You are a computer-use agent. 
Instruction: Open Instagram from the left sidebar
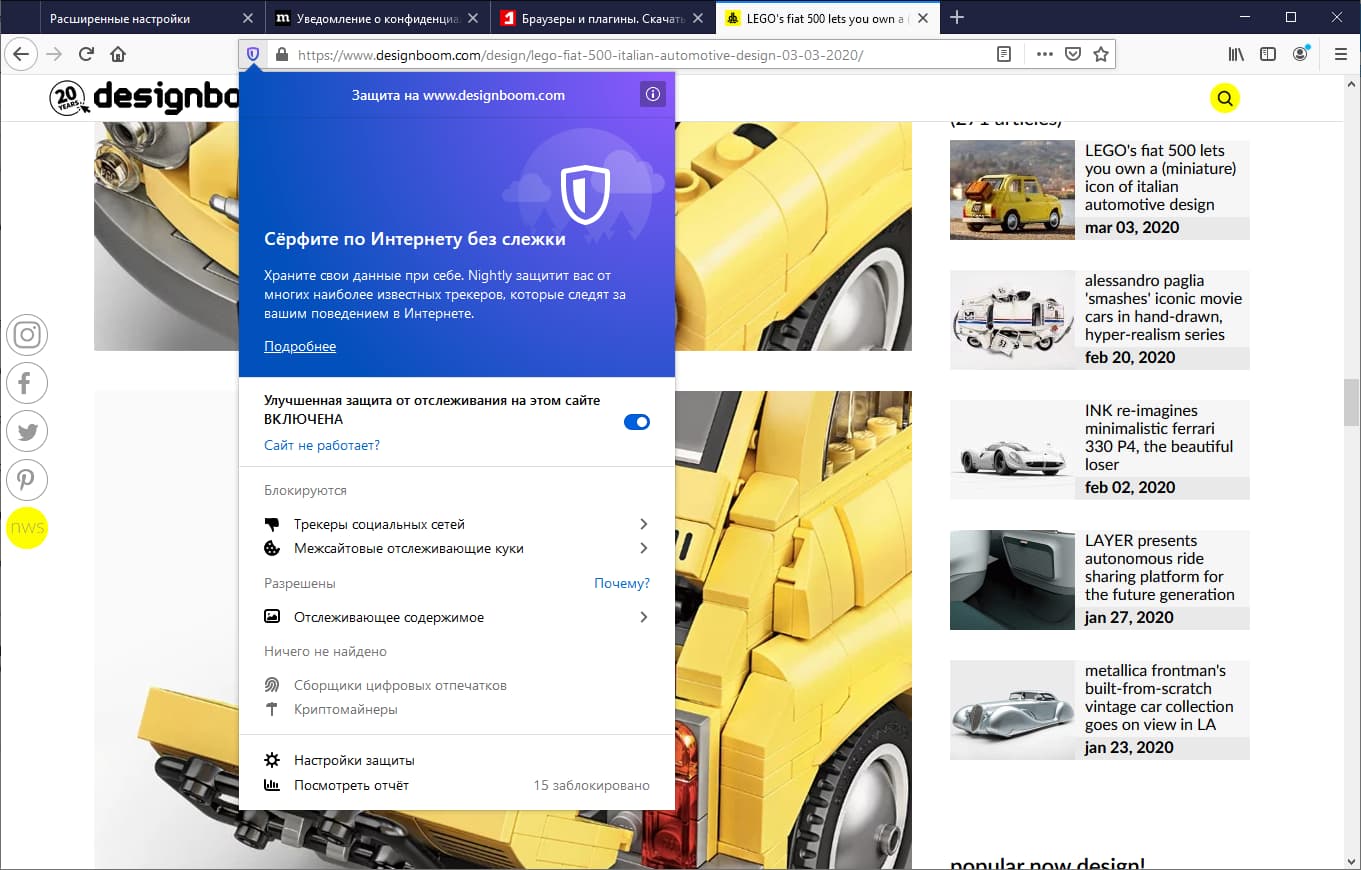27,335
